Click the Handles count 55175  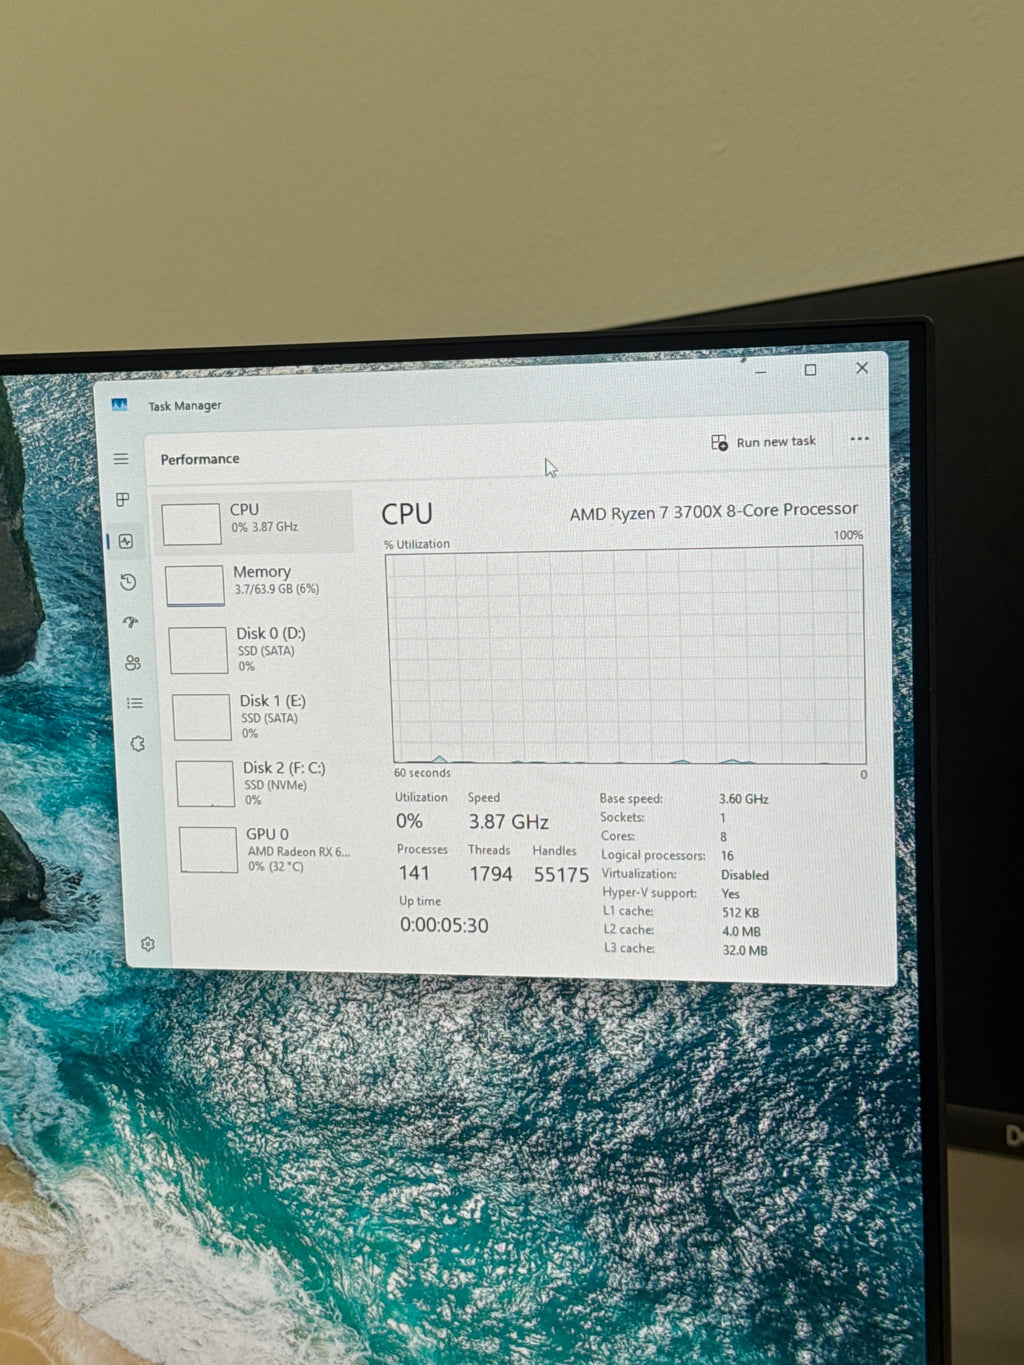[561, 875]
